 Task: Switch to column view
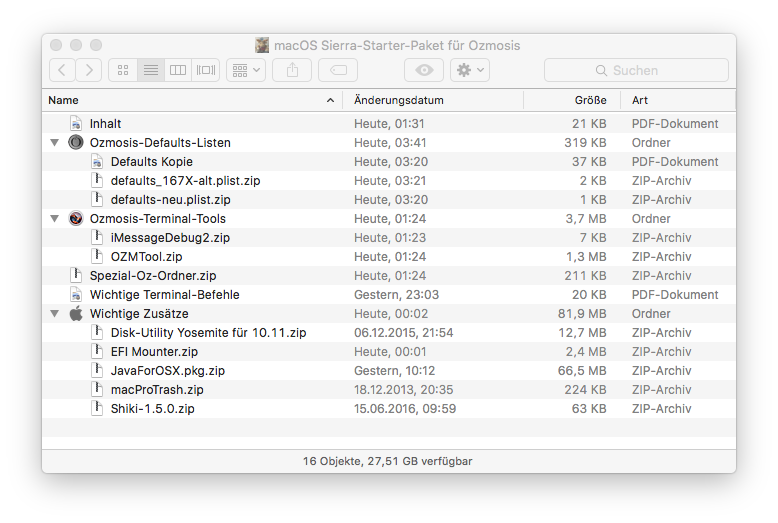pyautogui.click(x=178, y=70)
